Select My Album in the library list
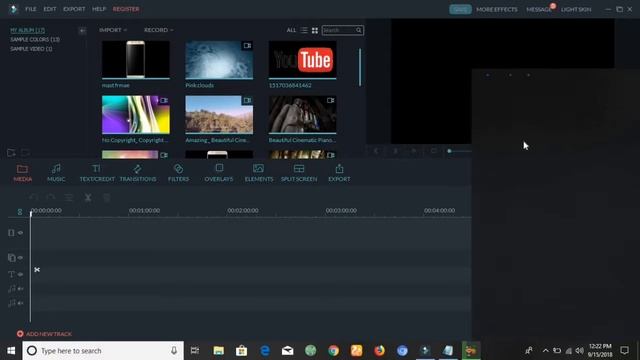The image size is (640, 360). click(x=27, y=30)
